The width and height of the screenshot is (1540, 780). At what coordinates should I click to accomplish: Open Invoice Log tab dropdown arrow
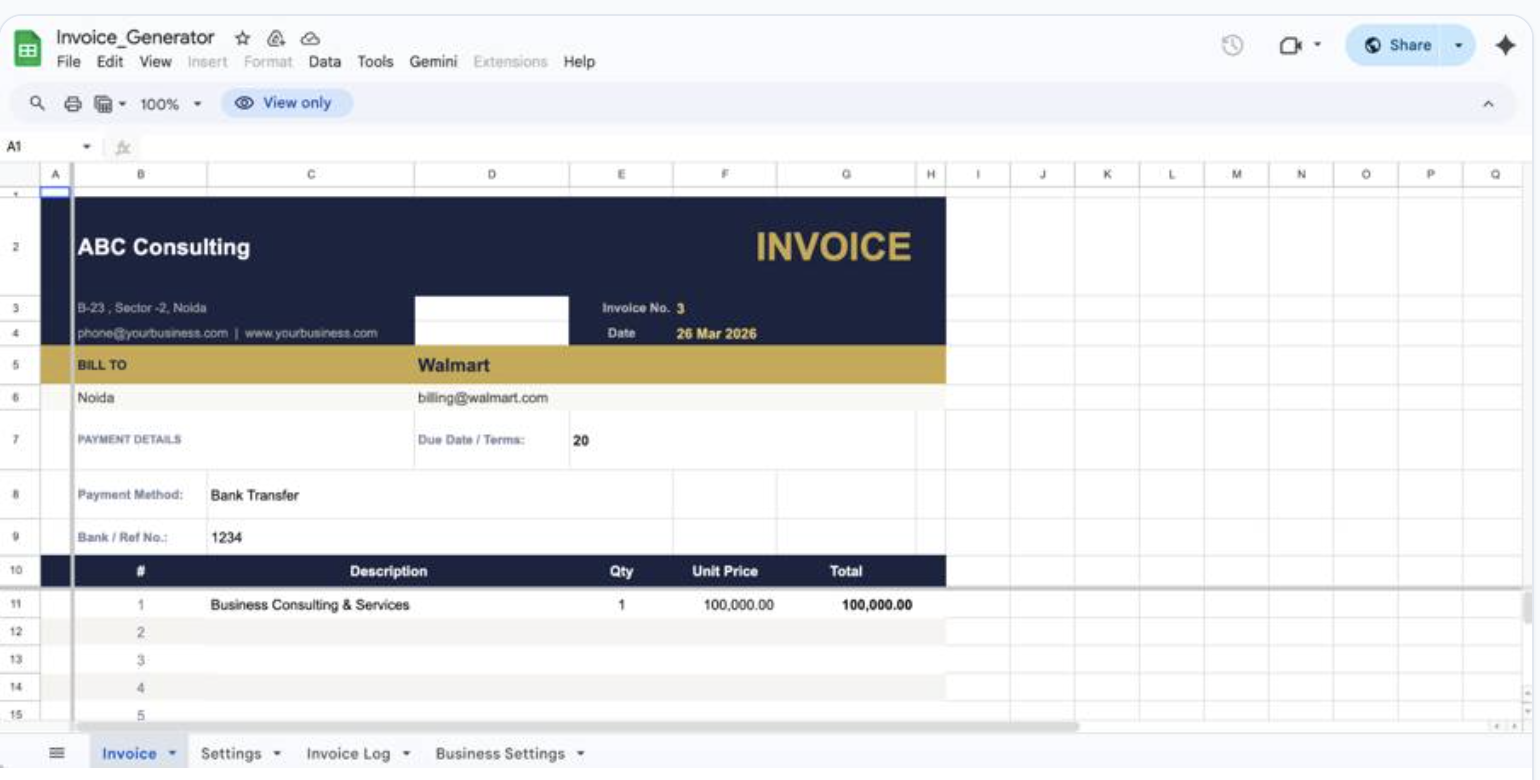(406, 753)
